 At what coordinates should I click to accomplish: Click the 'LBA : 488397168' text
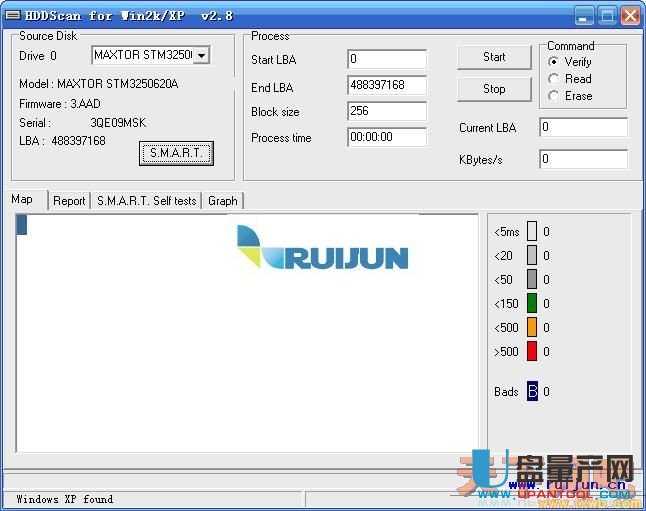tap(62, 141)
